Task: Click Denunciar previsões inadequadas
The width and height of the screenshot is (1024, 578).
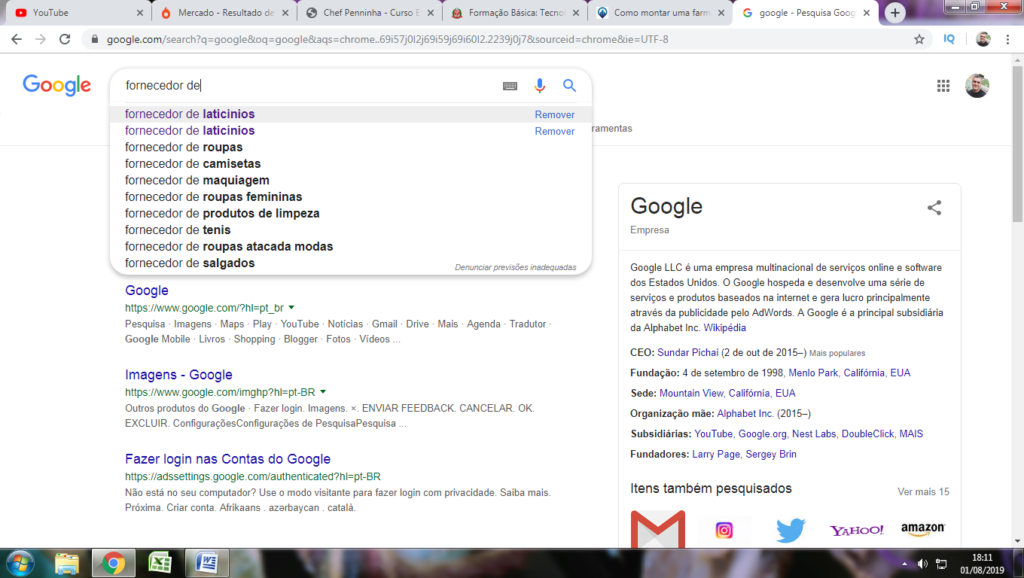Action: pos(515,267)
